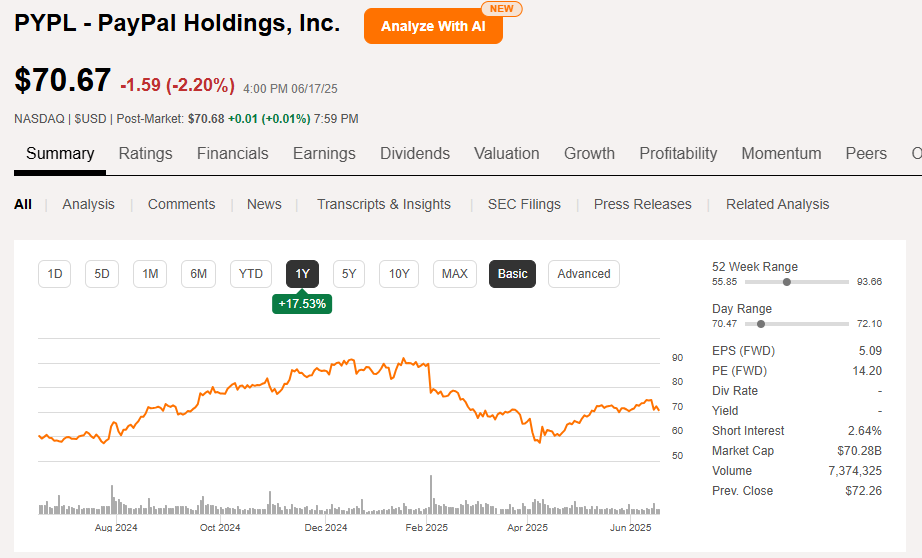Open the Dividends tab
Screen dimensions: 922x558
415,154
